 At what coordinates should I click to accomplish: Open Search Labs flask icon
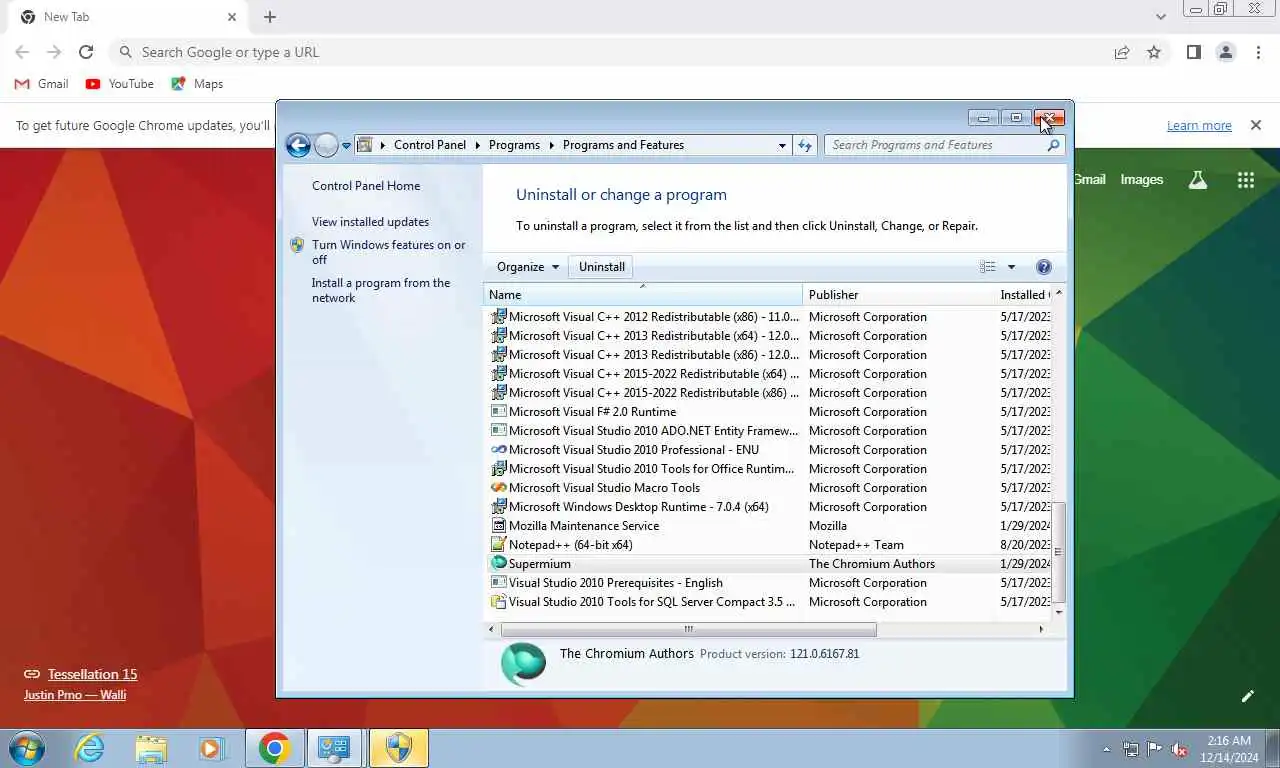1198,180
